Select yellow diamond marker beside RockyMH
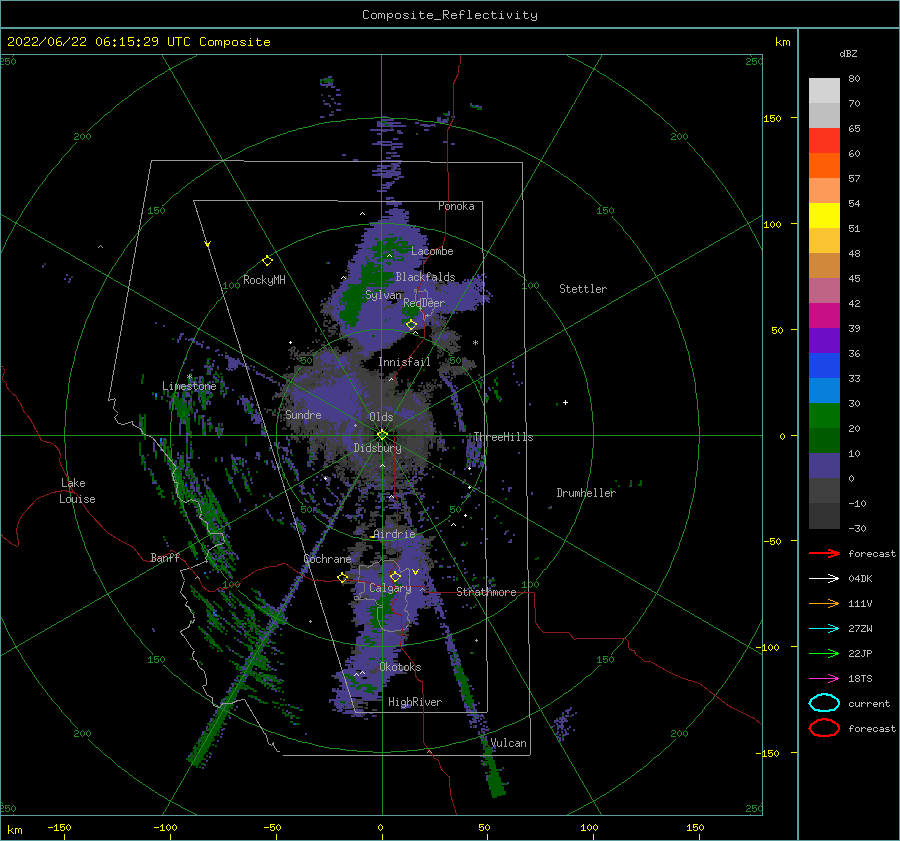 [x=267, y=261]
